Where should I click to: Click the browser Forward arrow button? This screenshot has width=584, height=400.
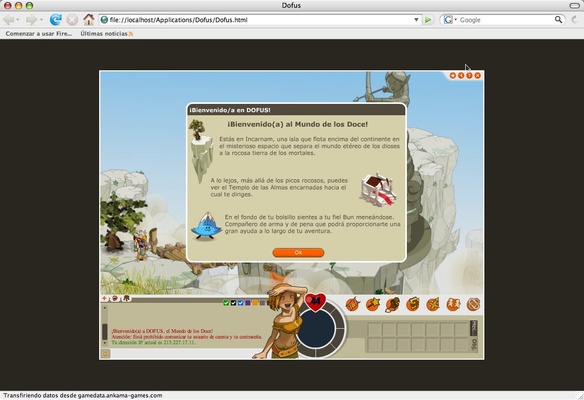pyautogui.click(x=32, y=20)
